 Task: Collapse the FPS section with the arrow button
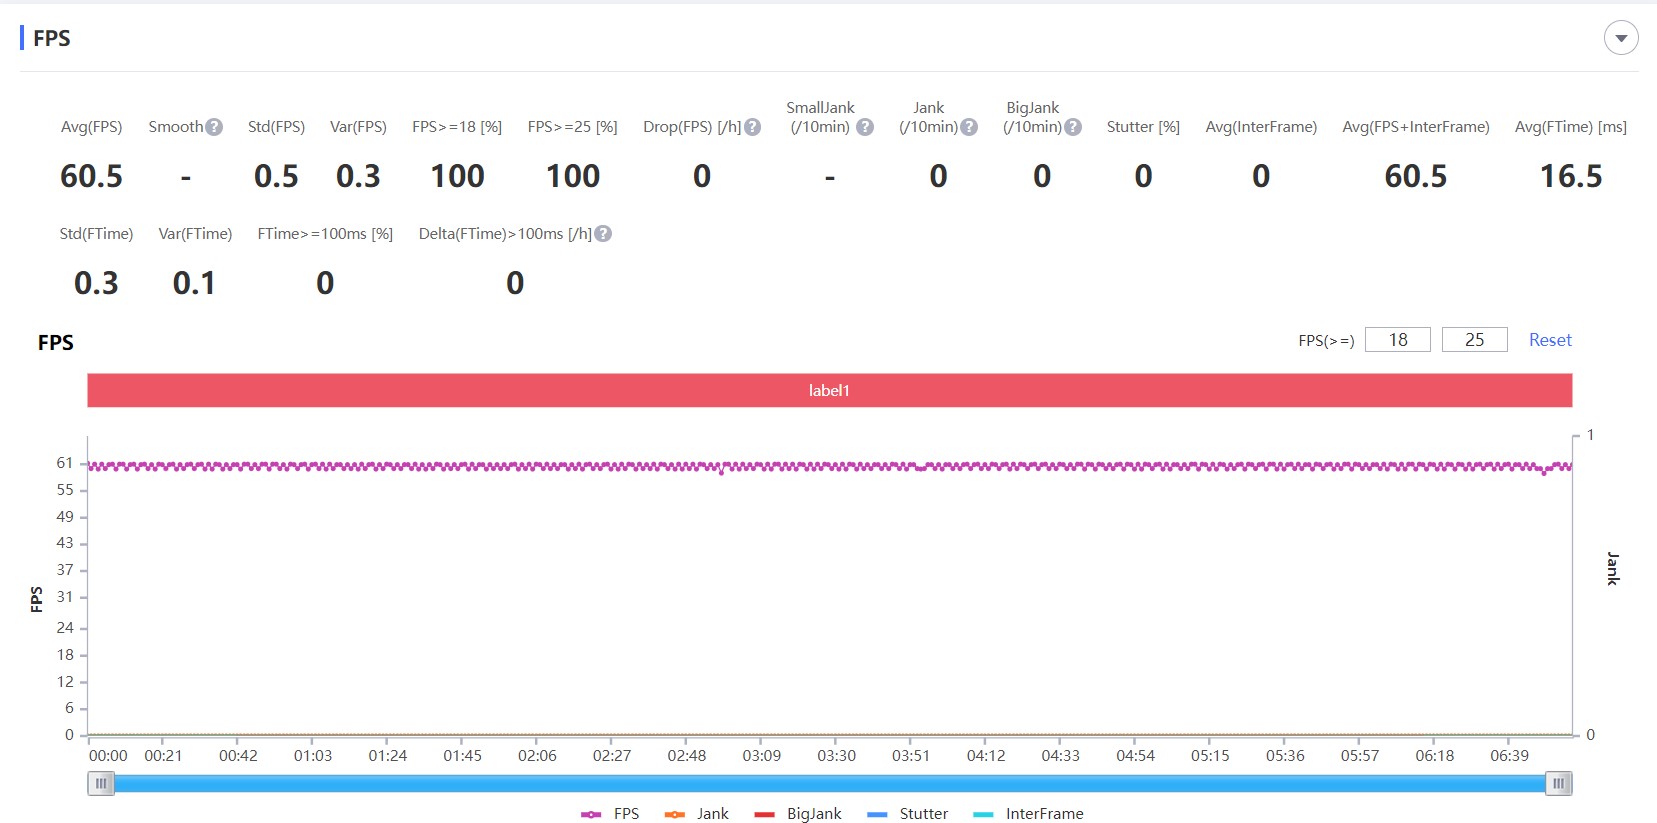[x=1621, y=38]
